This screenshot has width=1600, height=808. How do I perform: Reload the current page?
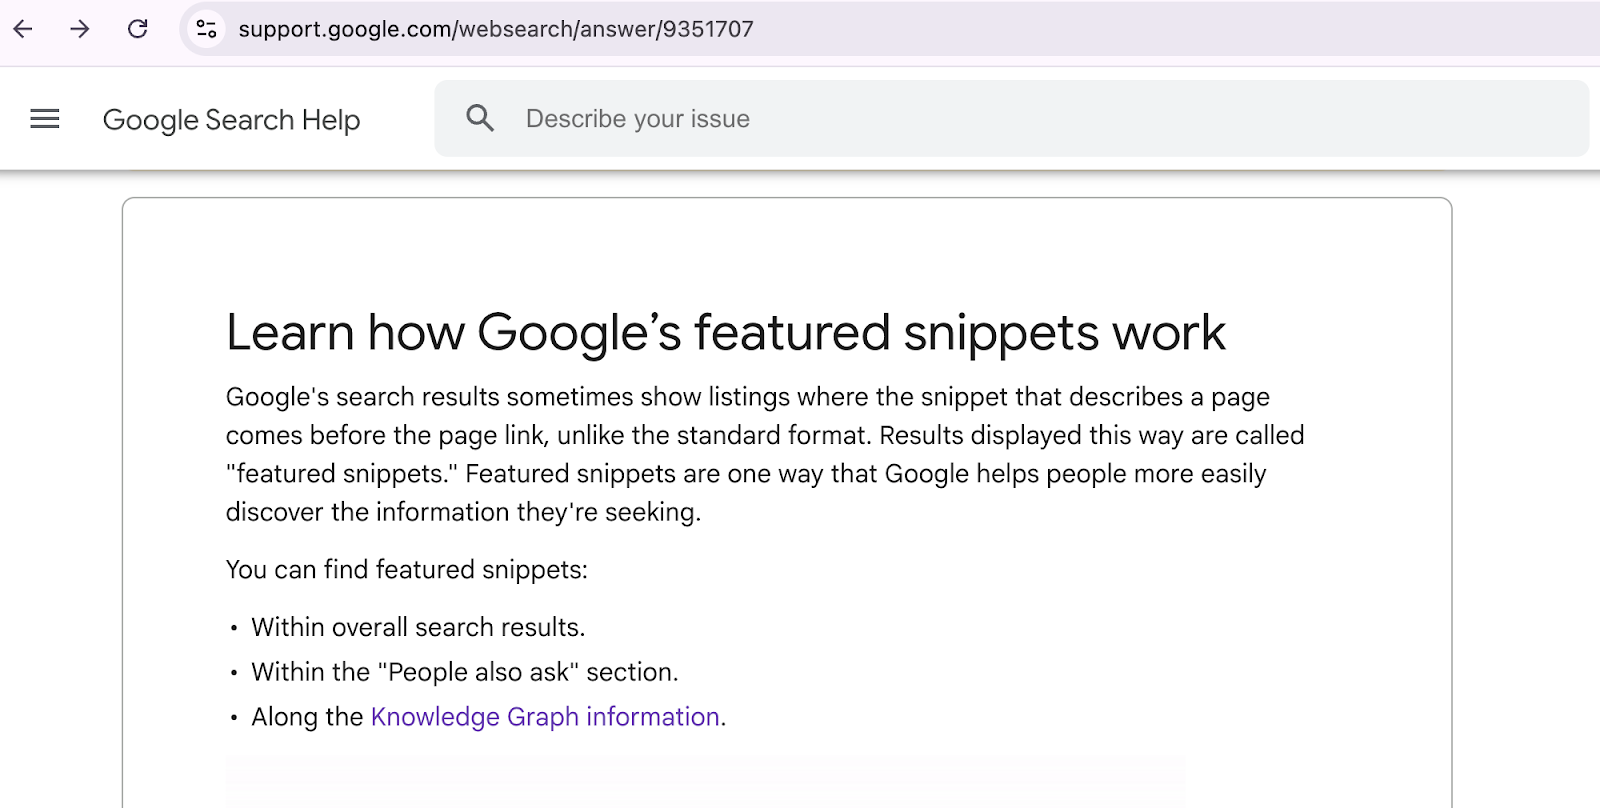[x=138, y=29]
